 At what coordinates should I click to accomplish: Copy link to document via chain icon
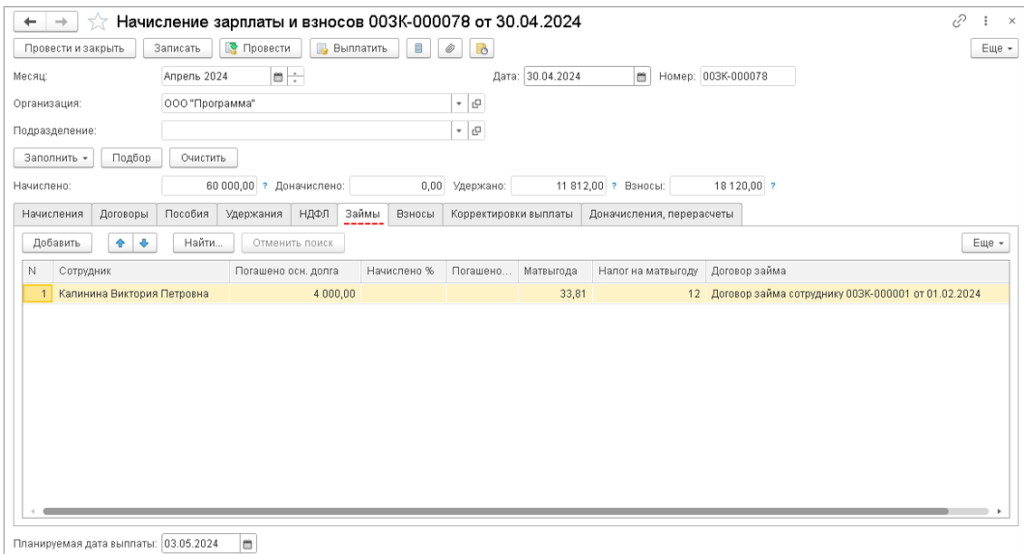[957, 21]
